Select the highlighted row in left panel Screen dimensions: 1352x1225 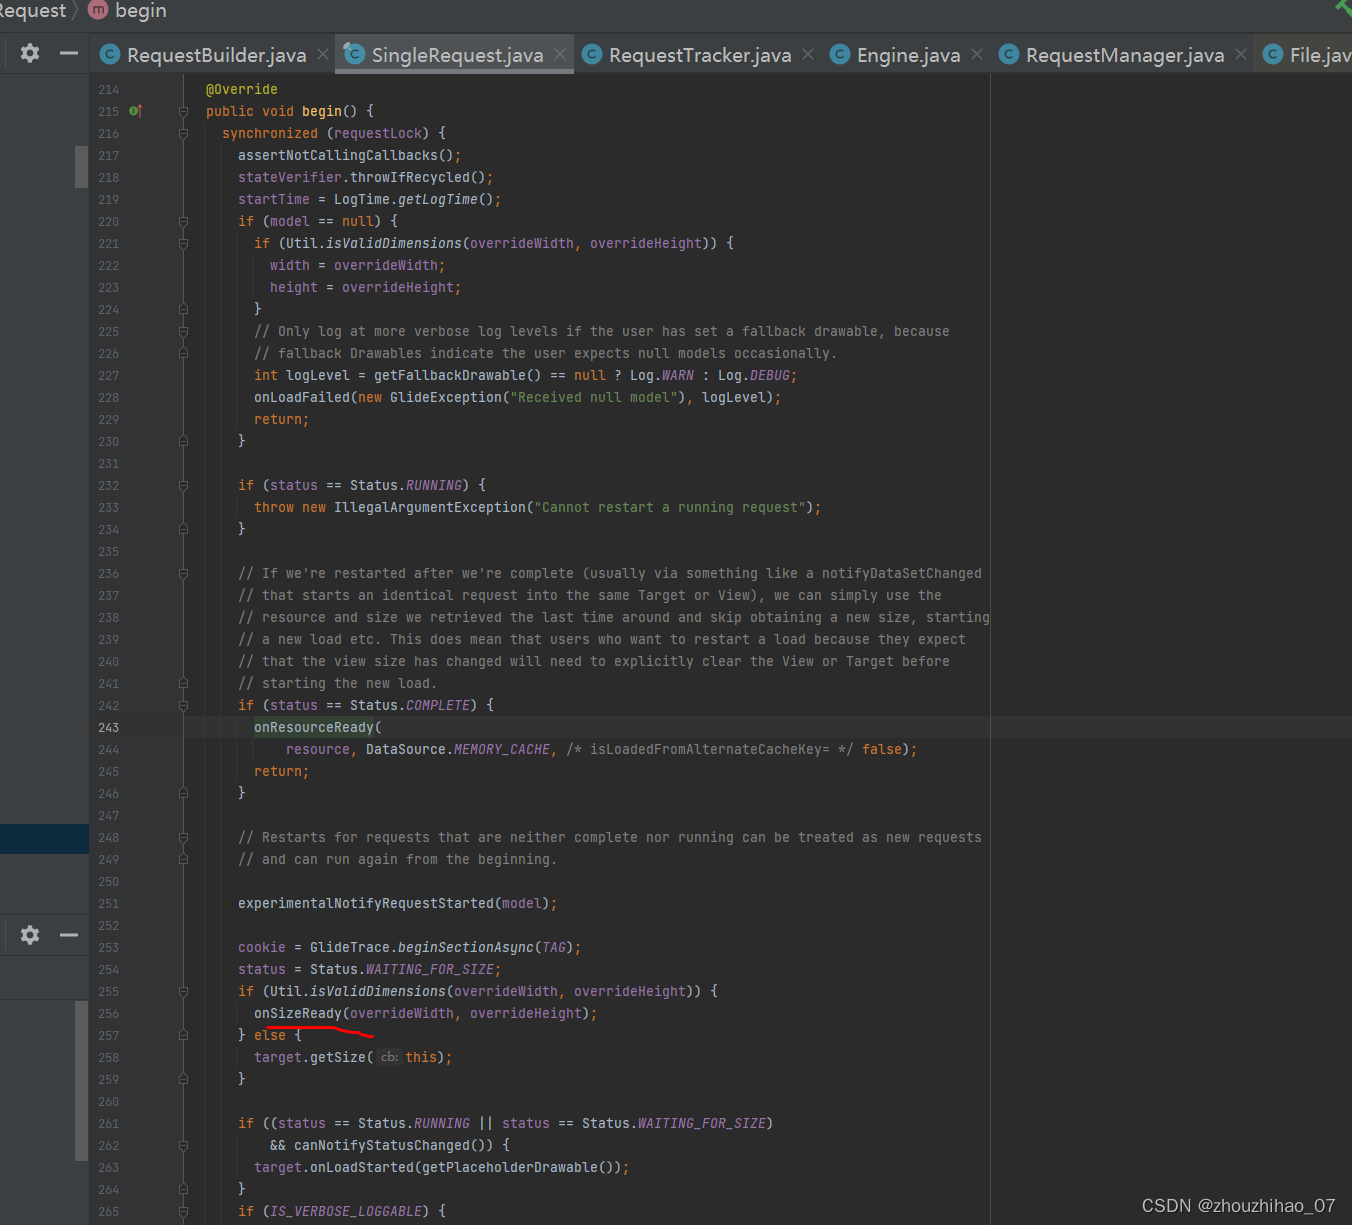[x=44, y=838]
